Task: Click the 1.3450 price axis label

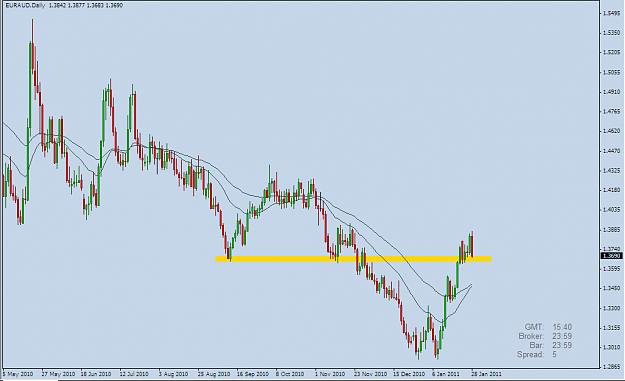Action: pos(611,288)
